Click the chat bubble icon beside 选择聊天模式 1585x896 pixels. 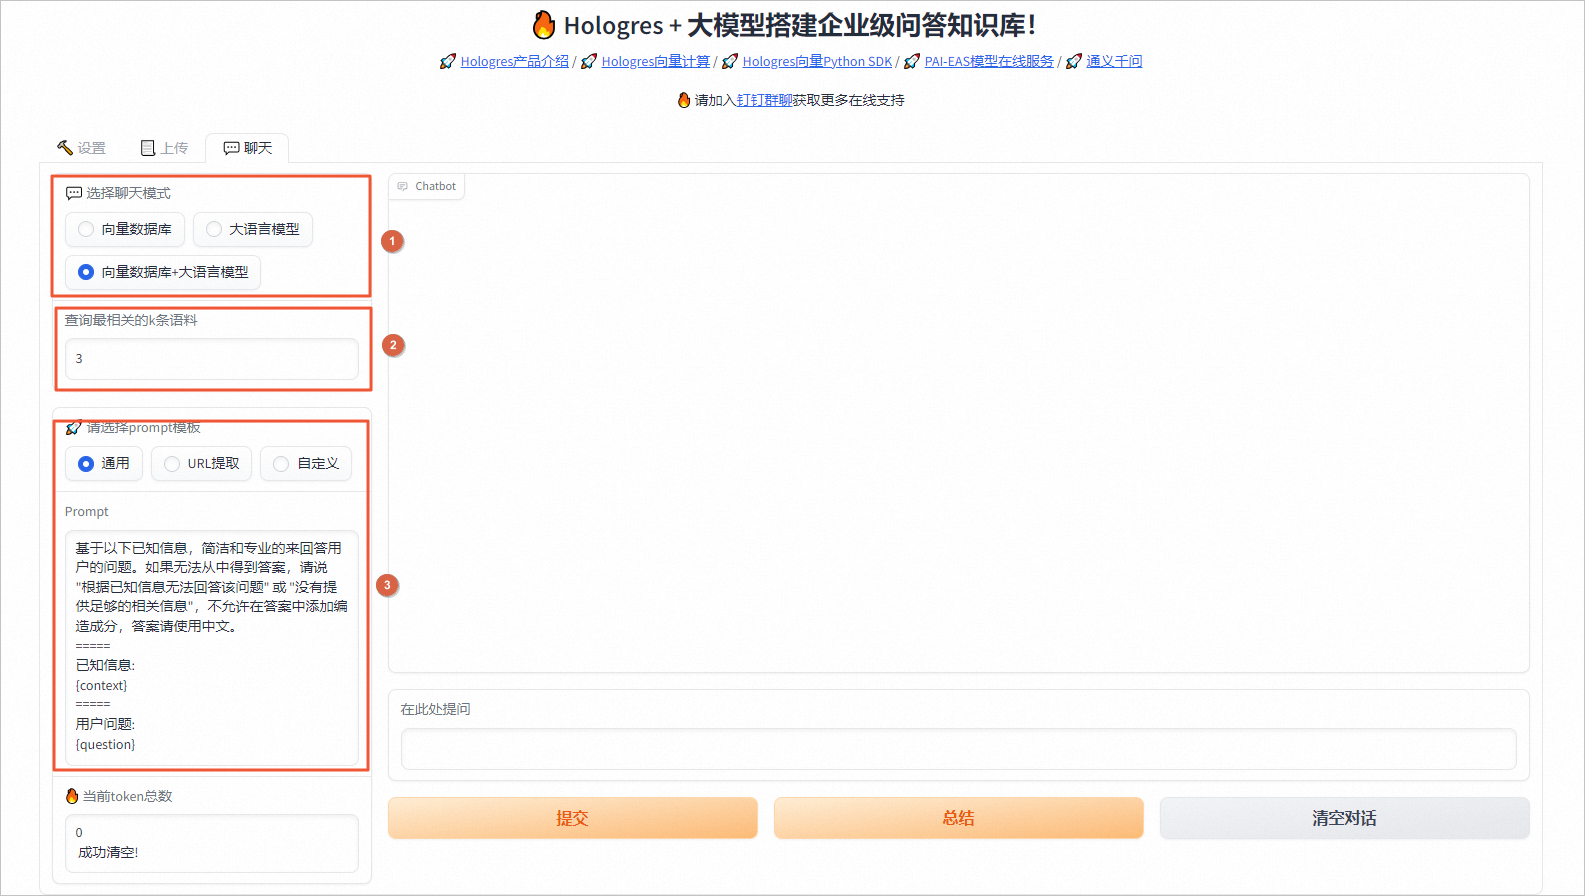point(74,193)
